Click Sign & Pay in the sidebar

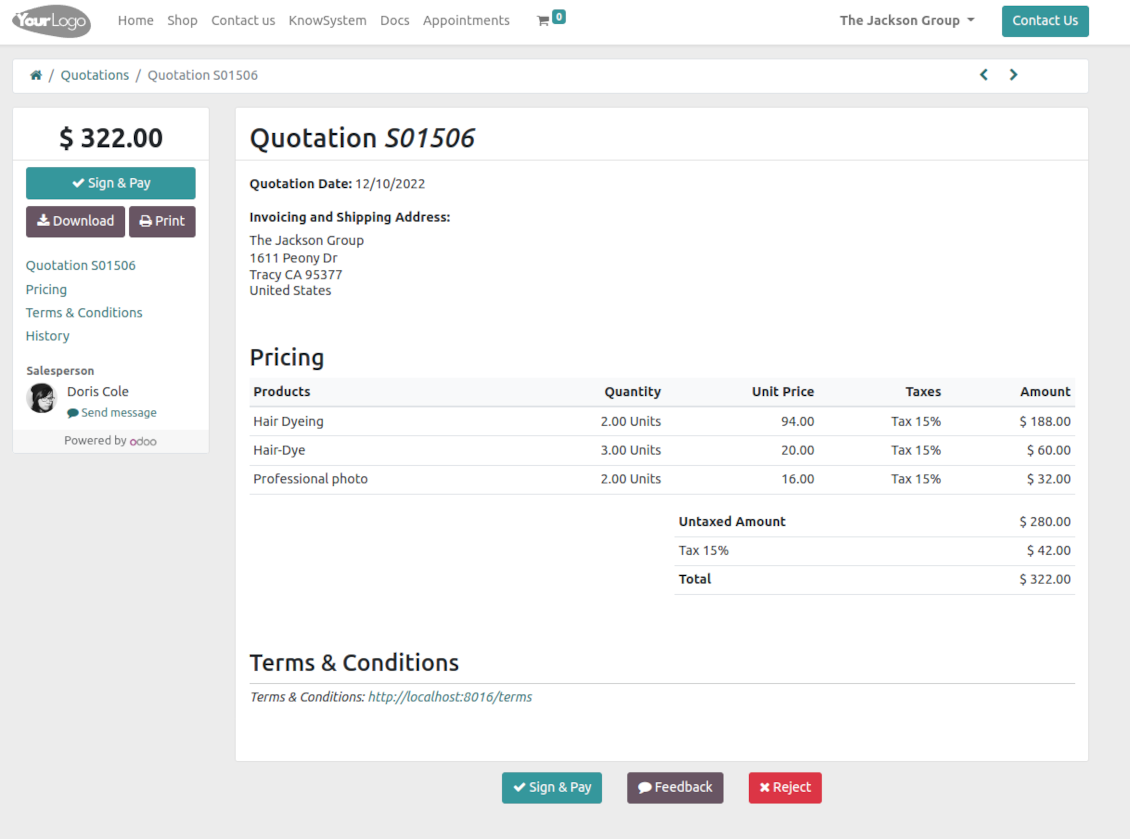[x=110, y=183]
